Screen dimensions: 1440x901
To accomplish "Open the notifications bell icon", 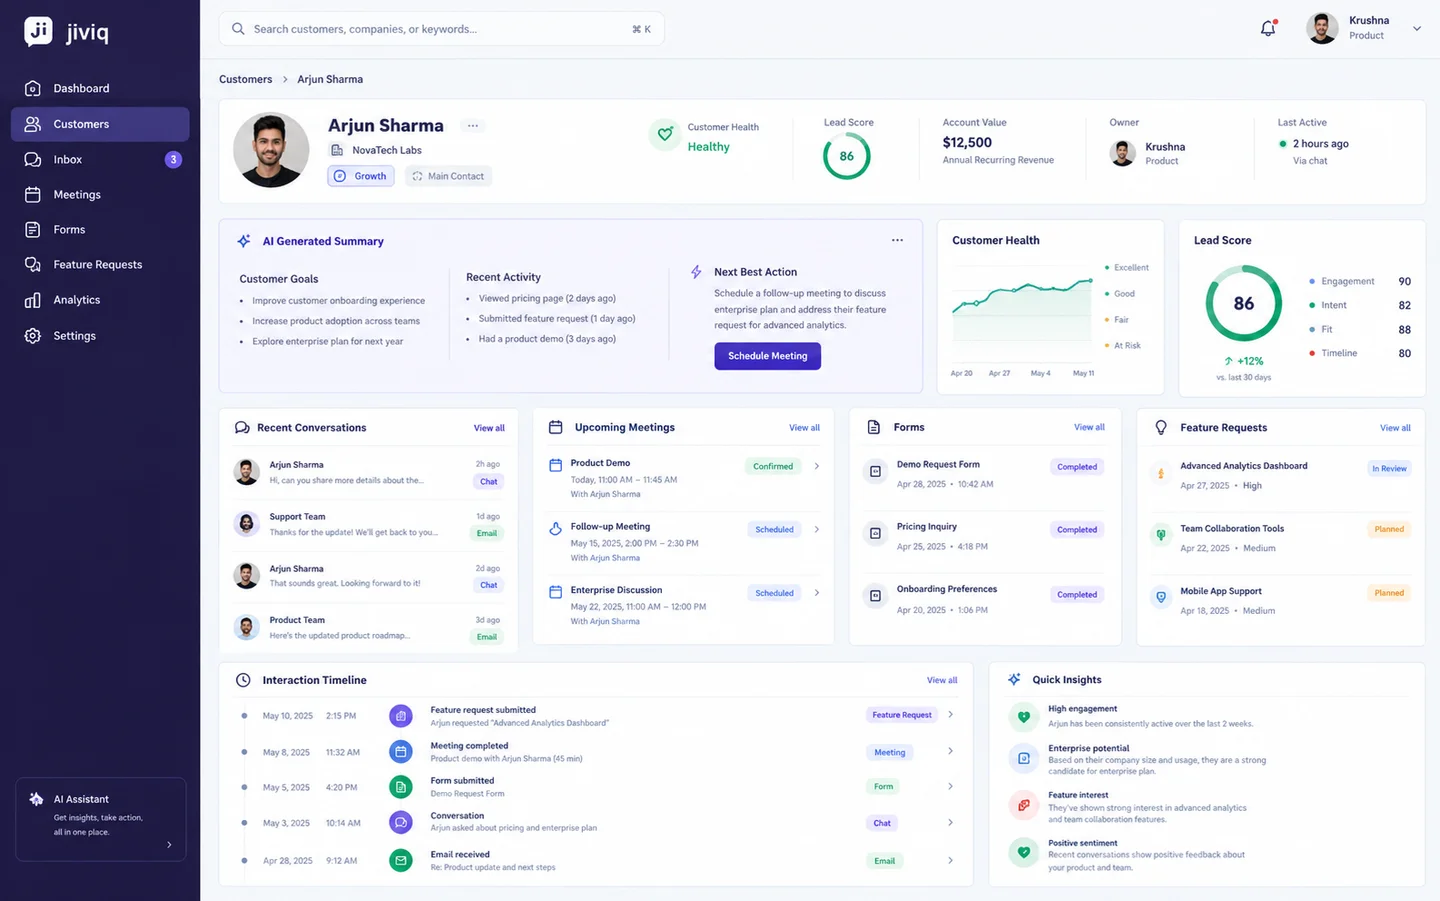I will (1268, 28).
